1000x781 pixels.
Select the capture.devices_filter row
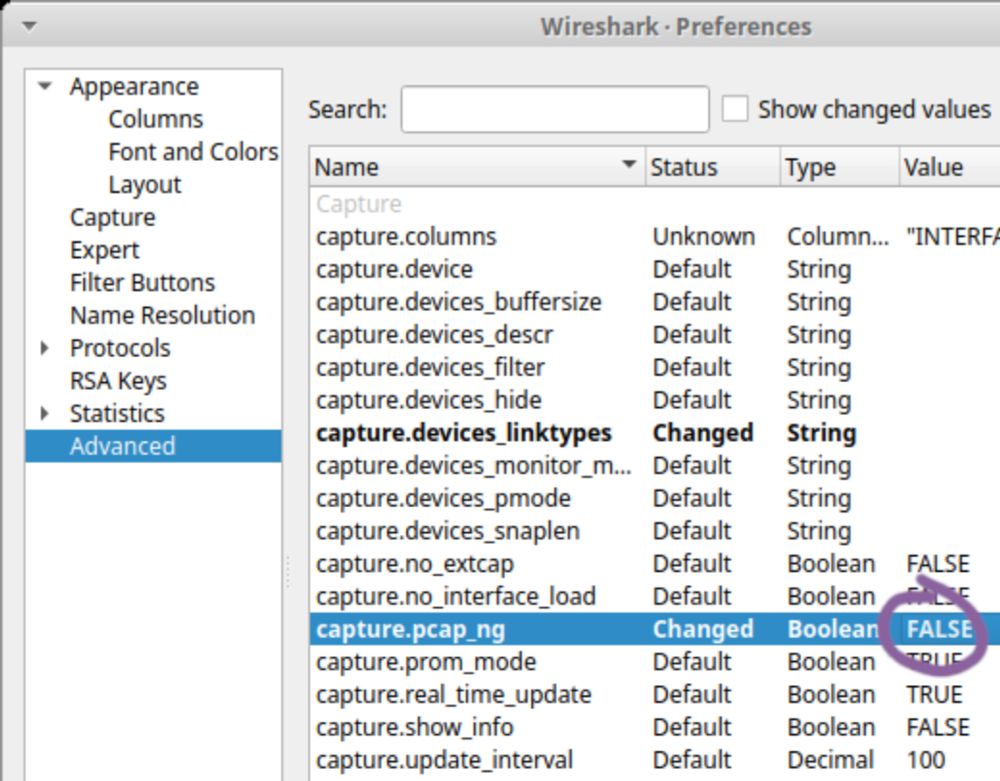[x=655, y=367]
